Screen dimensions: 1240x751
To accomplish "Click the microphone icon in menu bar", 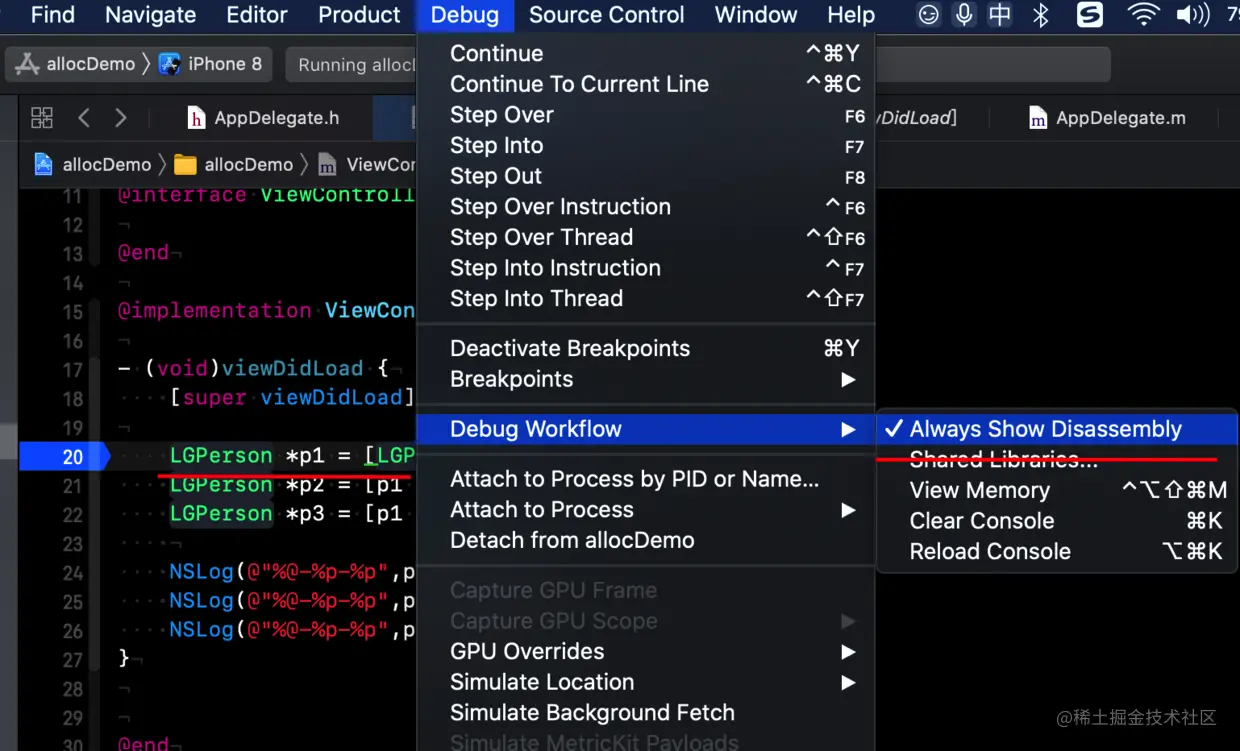I will 965,15.
